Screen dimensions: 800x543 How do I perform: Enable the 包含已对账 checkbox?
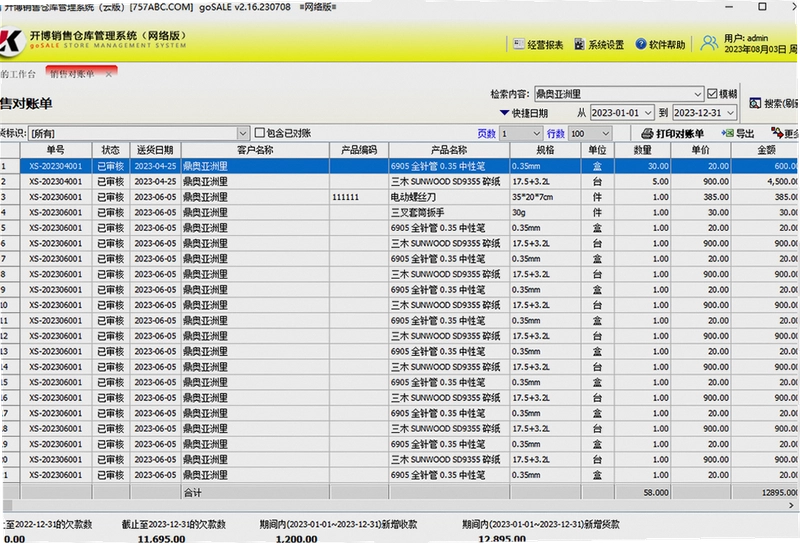coord(260,133)
